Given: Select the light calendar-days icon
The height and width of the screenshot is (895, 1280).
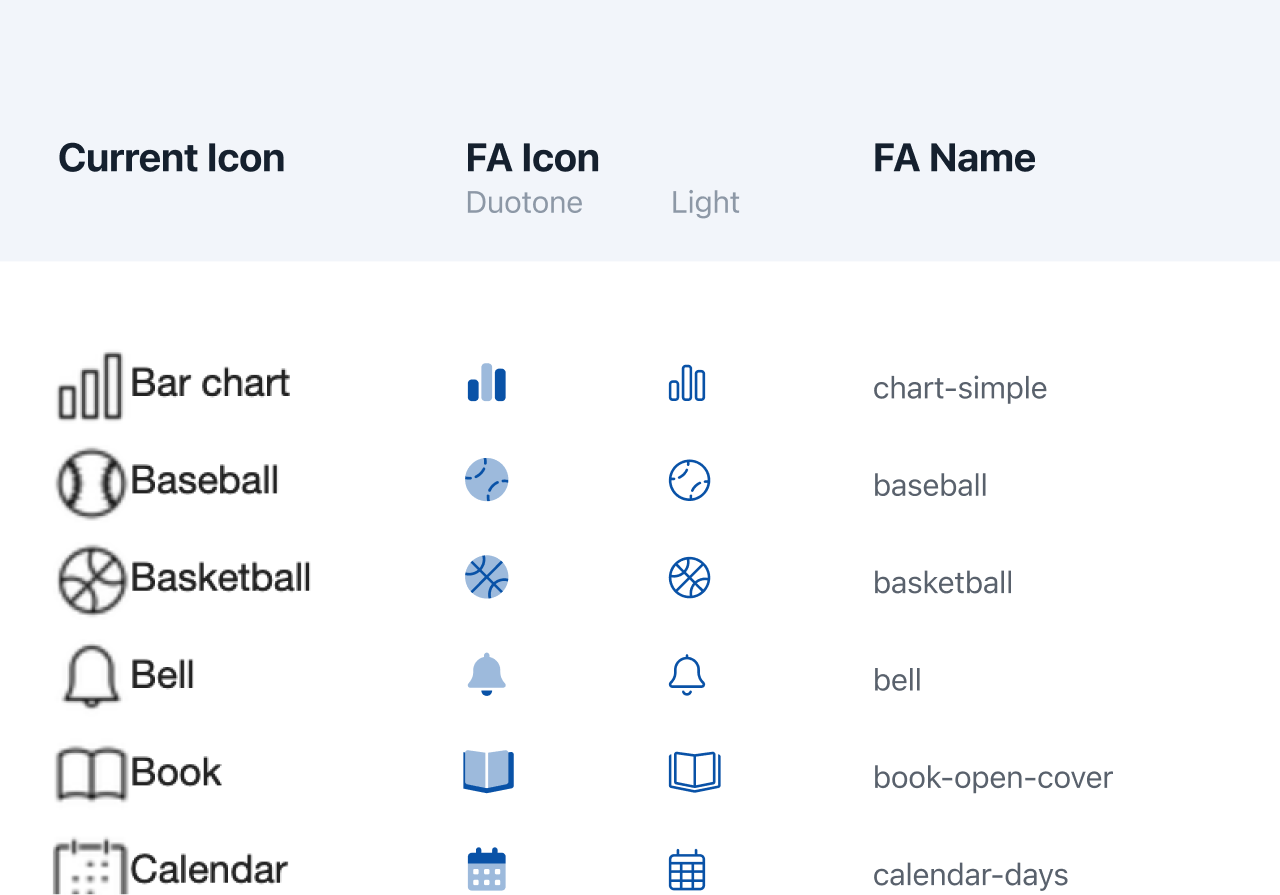Looking at the screenshot, I should tap(687, 870).
